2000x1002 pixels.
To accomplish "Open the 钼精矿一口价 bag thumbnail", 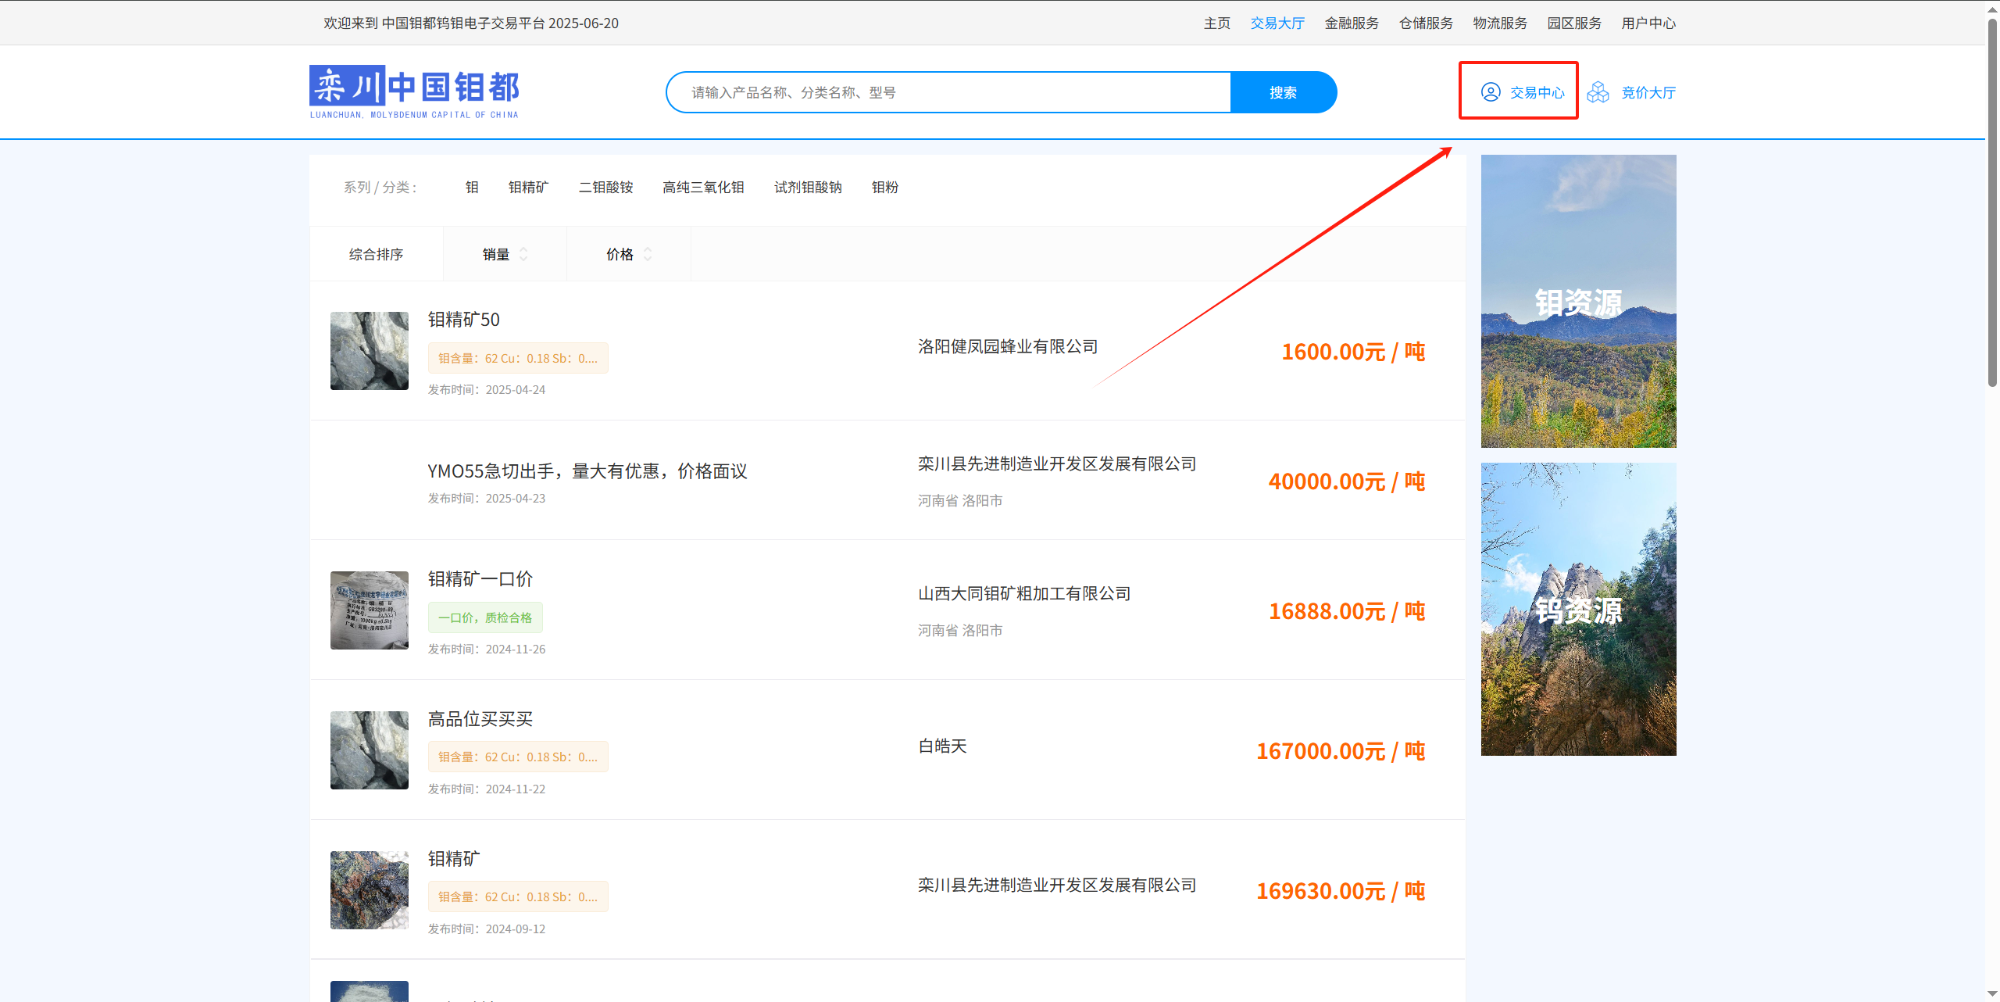I will [x=369, y=610].
